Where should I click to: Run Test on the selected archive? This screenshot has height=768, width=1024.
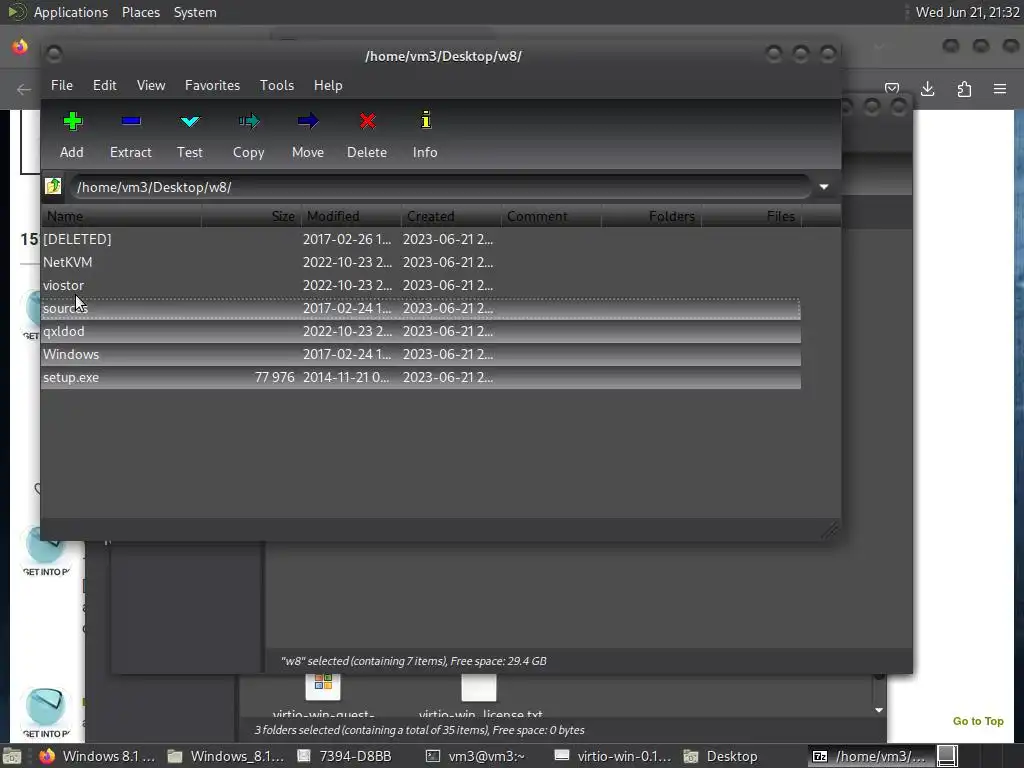coord(189,121)
